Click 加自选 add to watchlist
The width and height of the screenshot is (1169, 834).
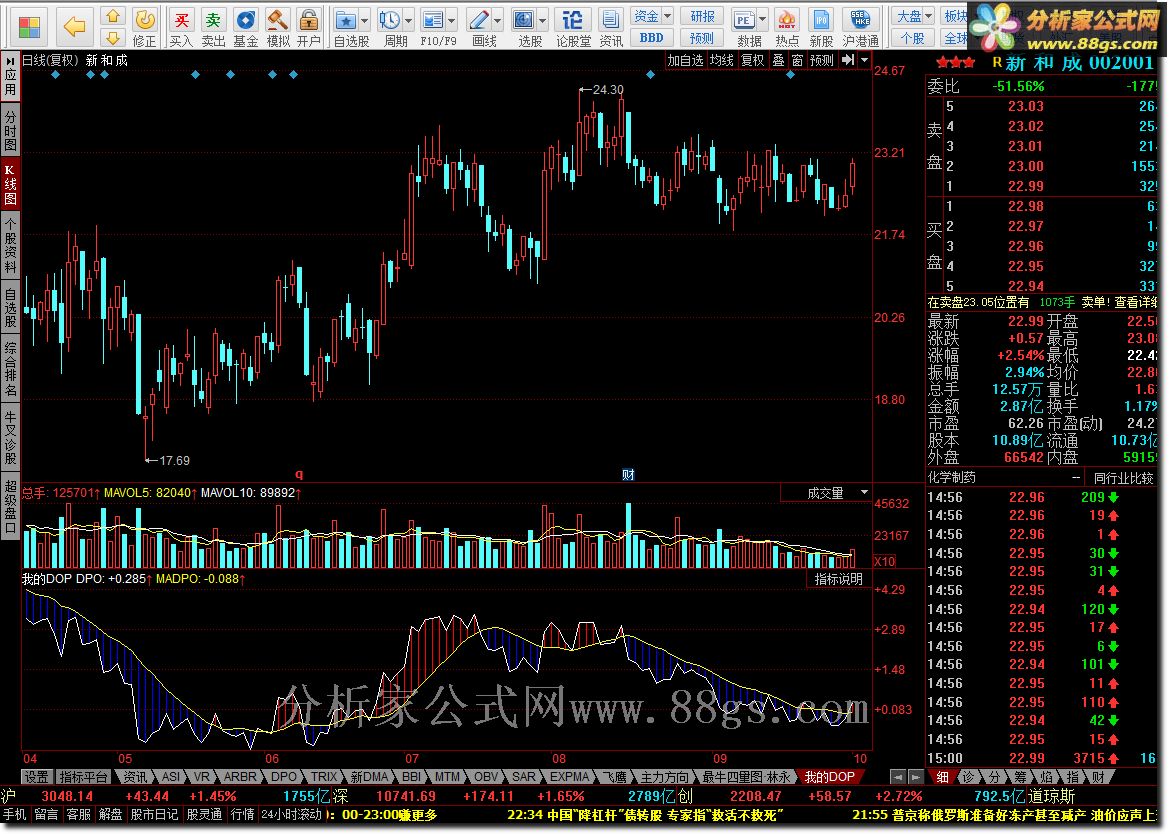tap(684, 60)
